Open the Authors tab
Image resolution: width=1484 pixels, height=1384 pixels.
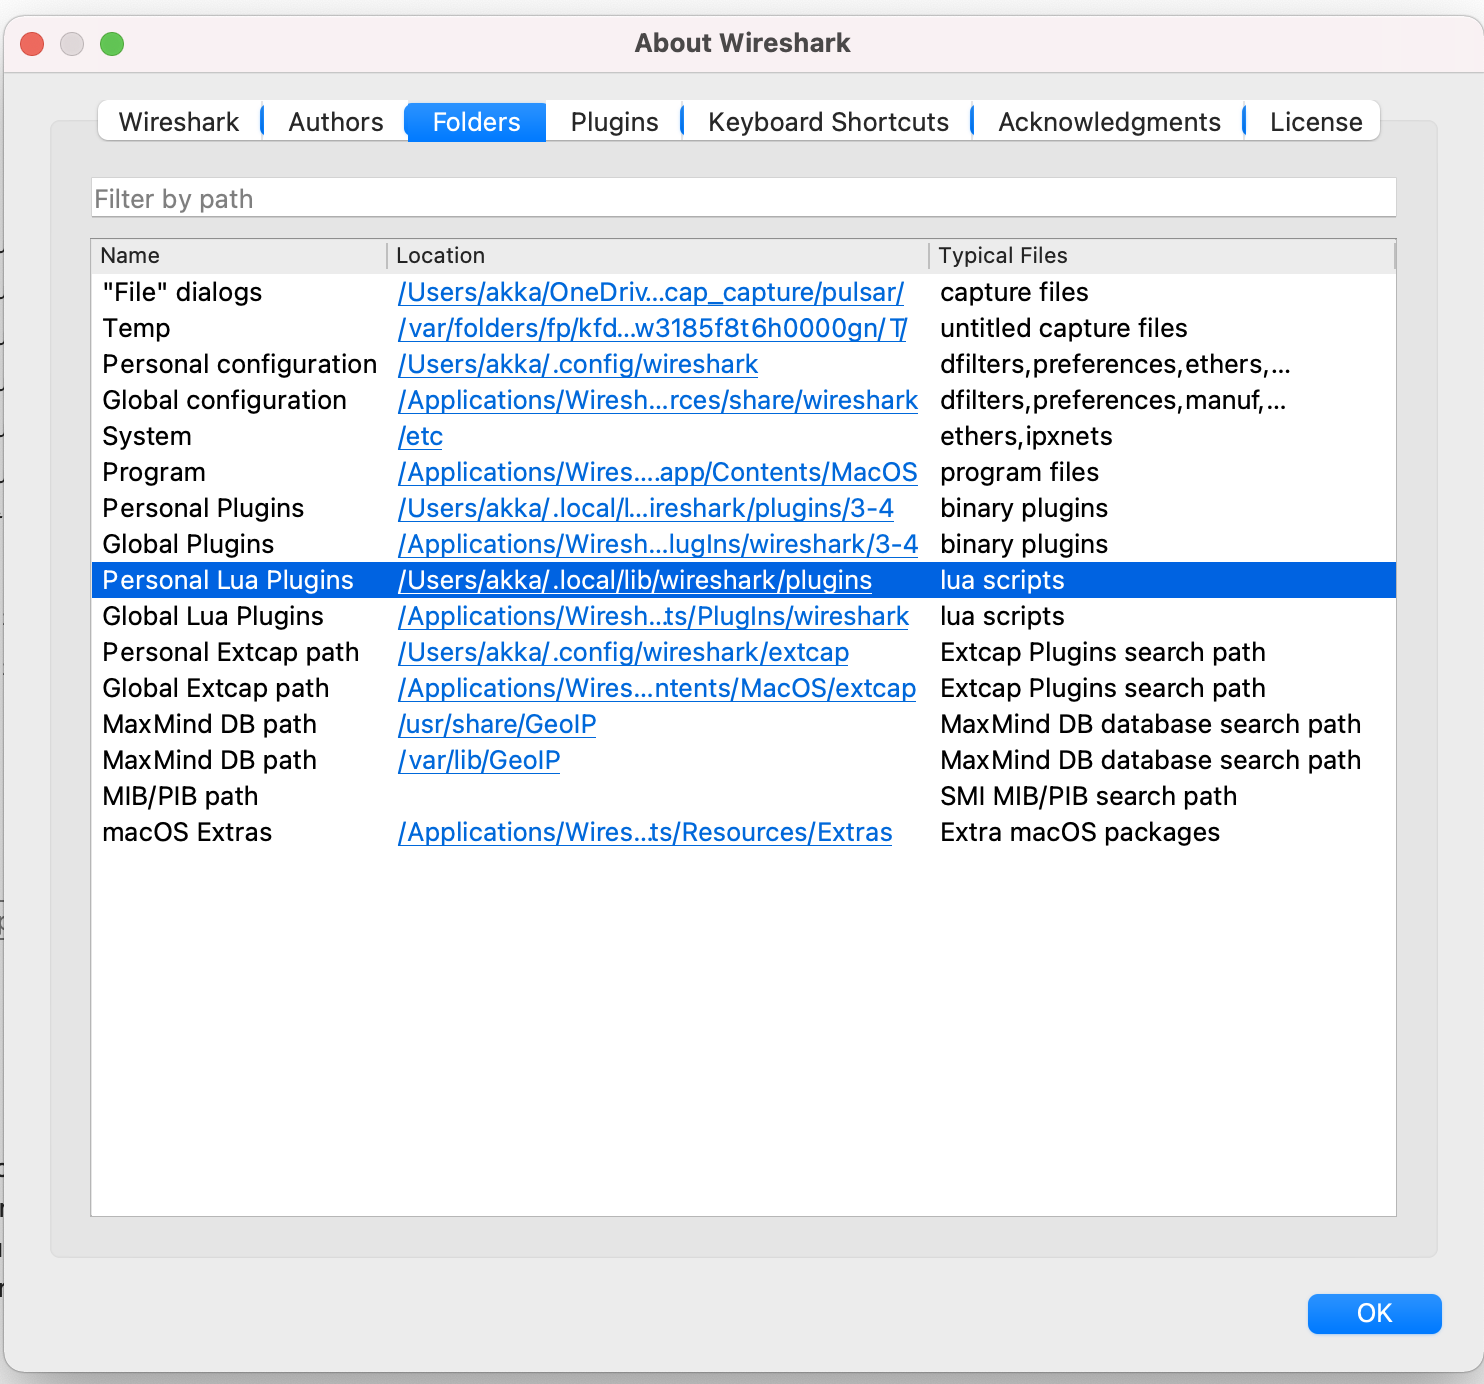336,122
